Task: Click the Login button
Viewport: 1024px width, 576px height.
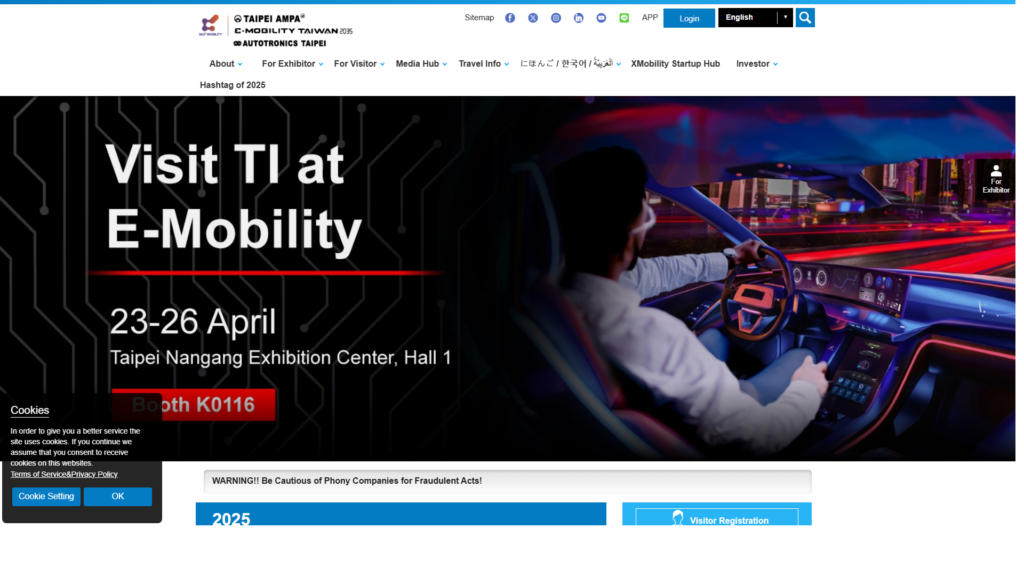Action: click(x=689, y=18)
